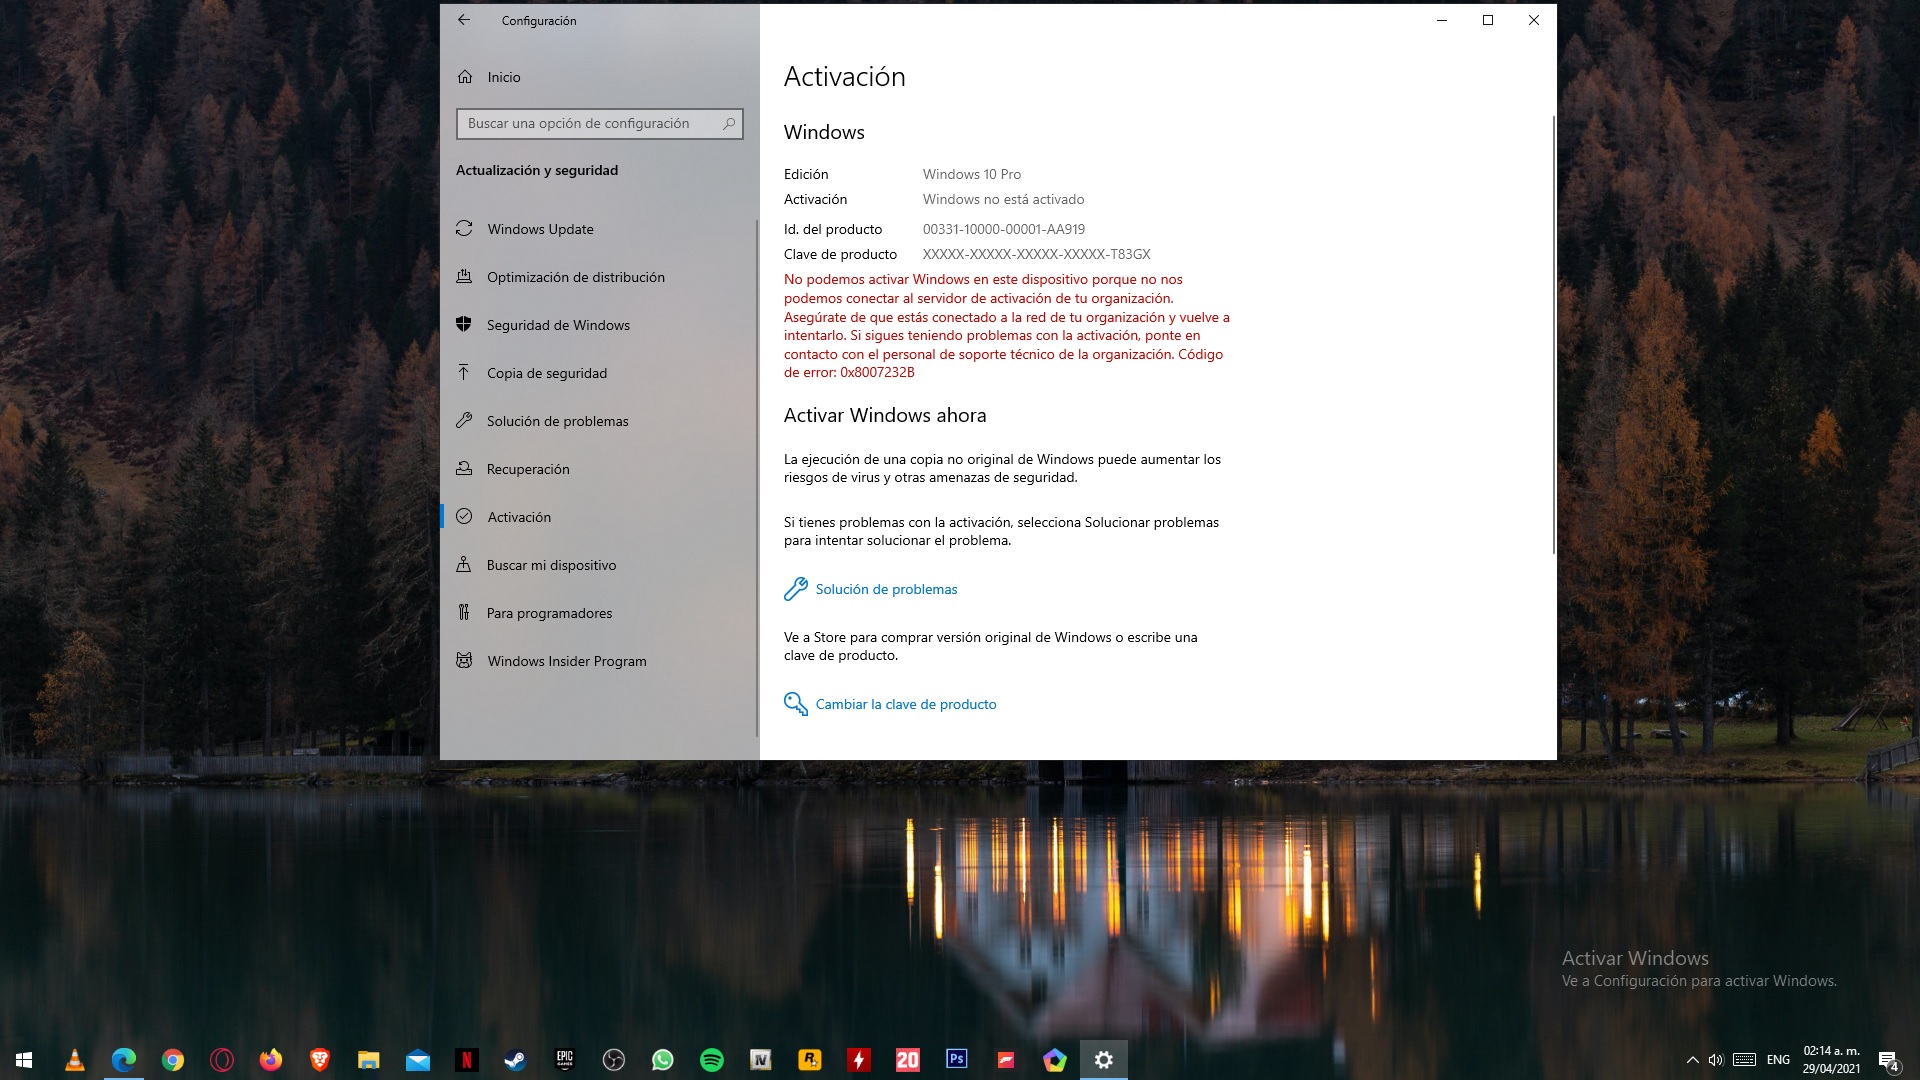Show hidden system tray icons

[1692, 1060]
